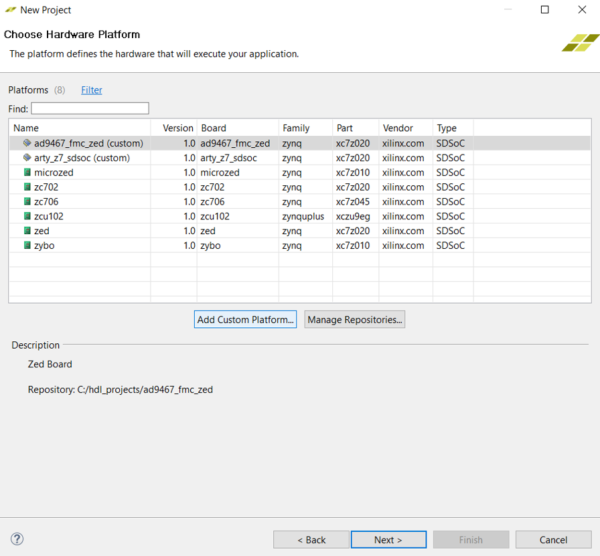Select the 'zc702' platform name
Image resolution: width=600 pixels, height=556 pixels.
click(46, 187)
